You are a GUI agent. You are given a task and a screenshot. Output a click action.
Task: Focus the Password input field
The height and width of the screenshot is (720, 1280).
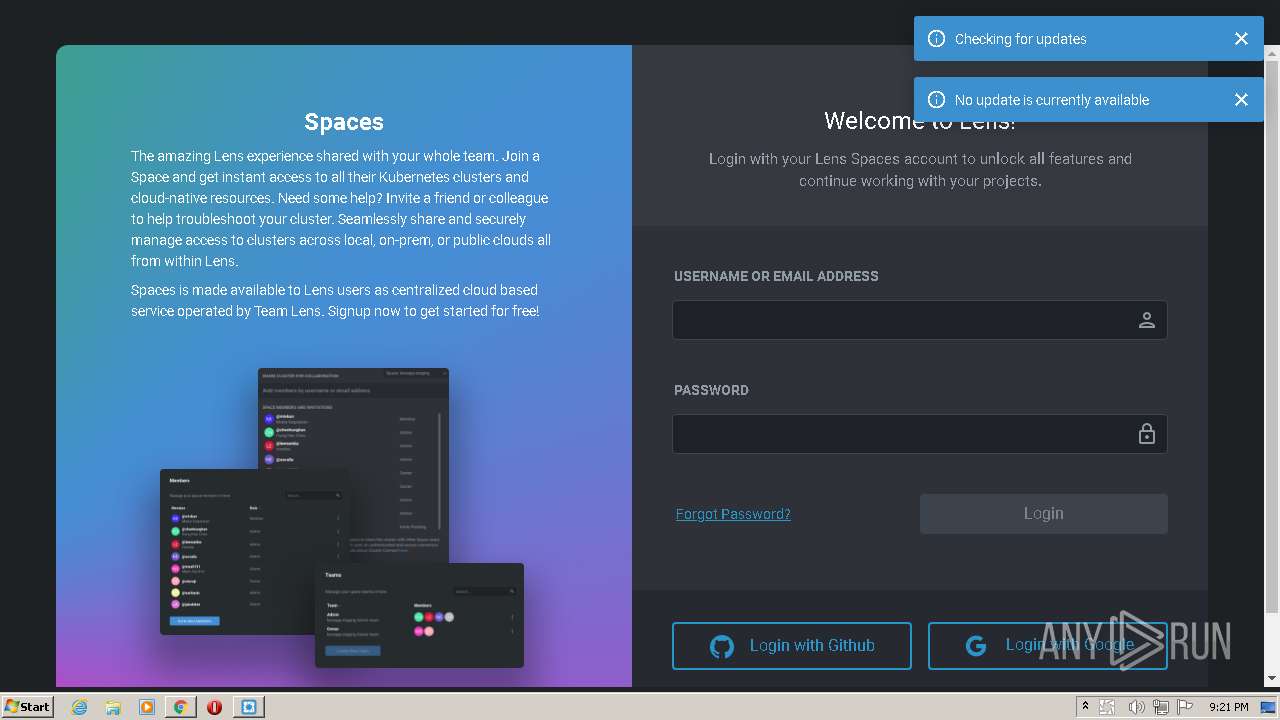(x=920, y=434)
